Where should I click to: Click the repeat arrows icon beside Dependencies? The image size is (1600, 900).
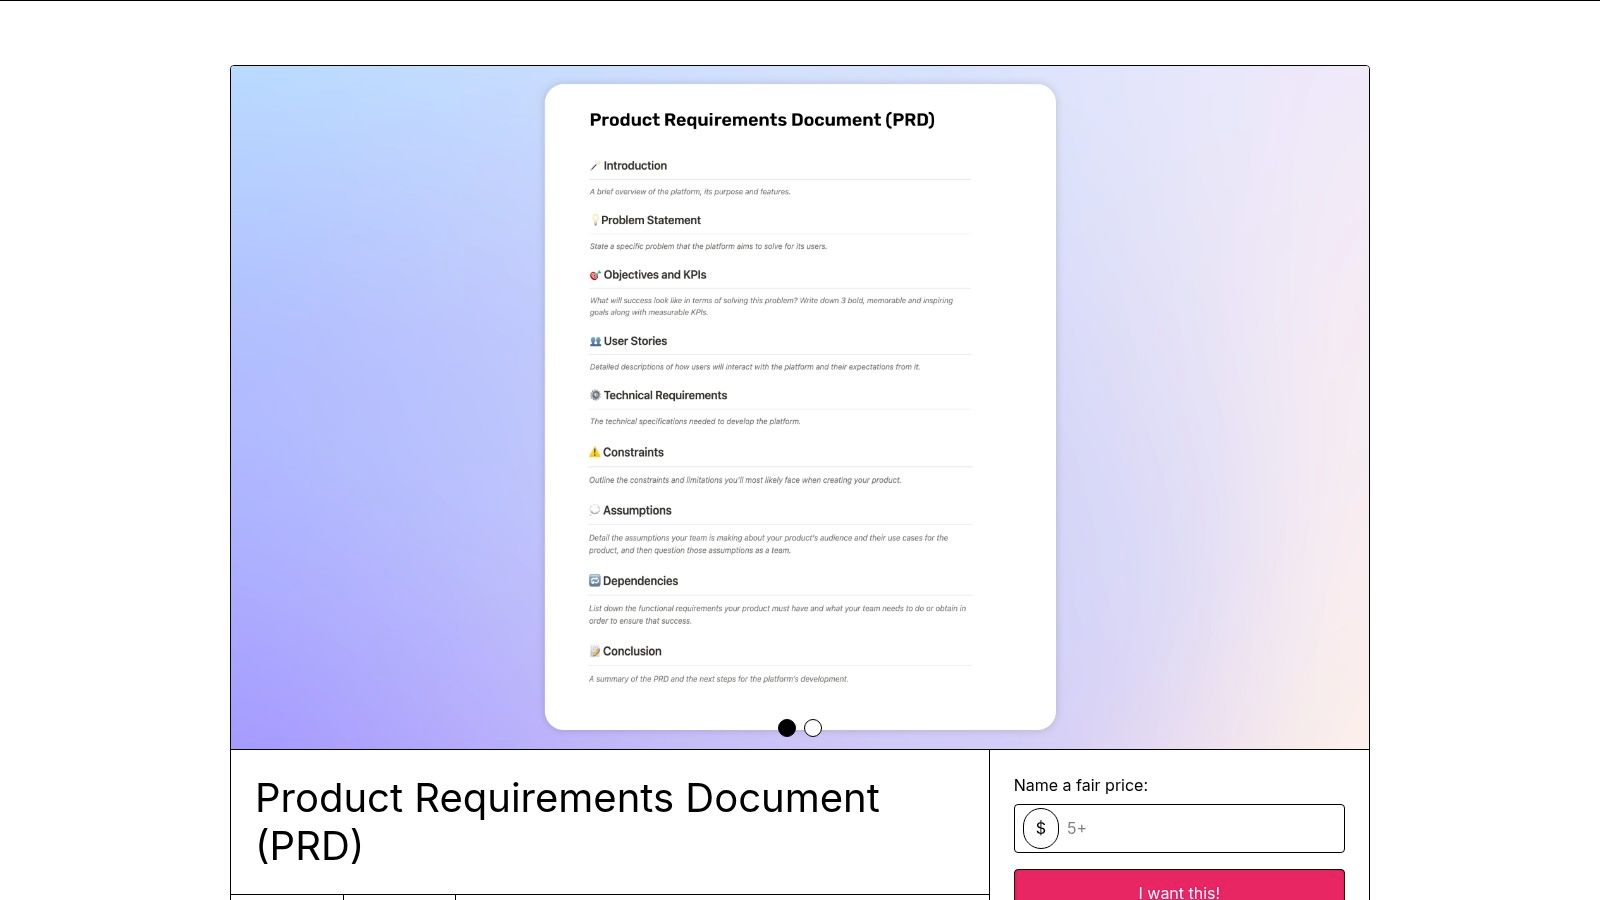[x=594, y=581]
